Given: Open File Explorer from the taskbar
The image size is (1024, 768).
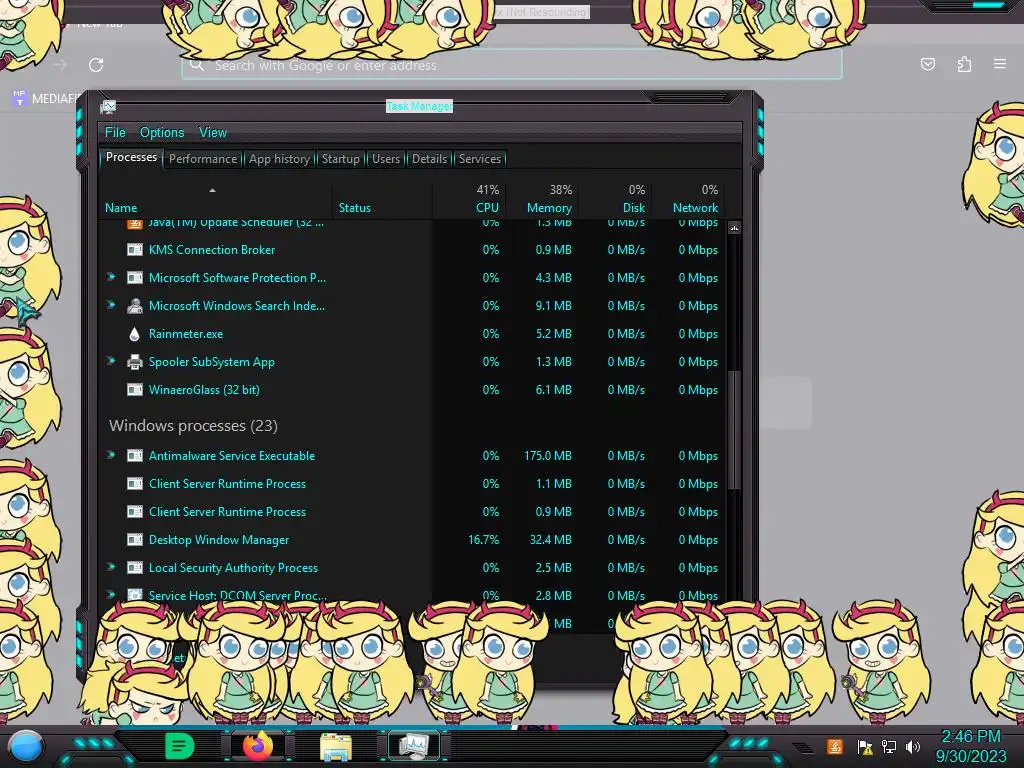Looking at the screenshot, I should pyautogui.click(x=336, y=747).
